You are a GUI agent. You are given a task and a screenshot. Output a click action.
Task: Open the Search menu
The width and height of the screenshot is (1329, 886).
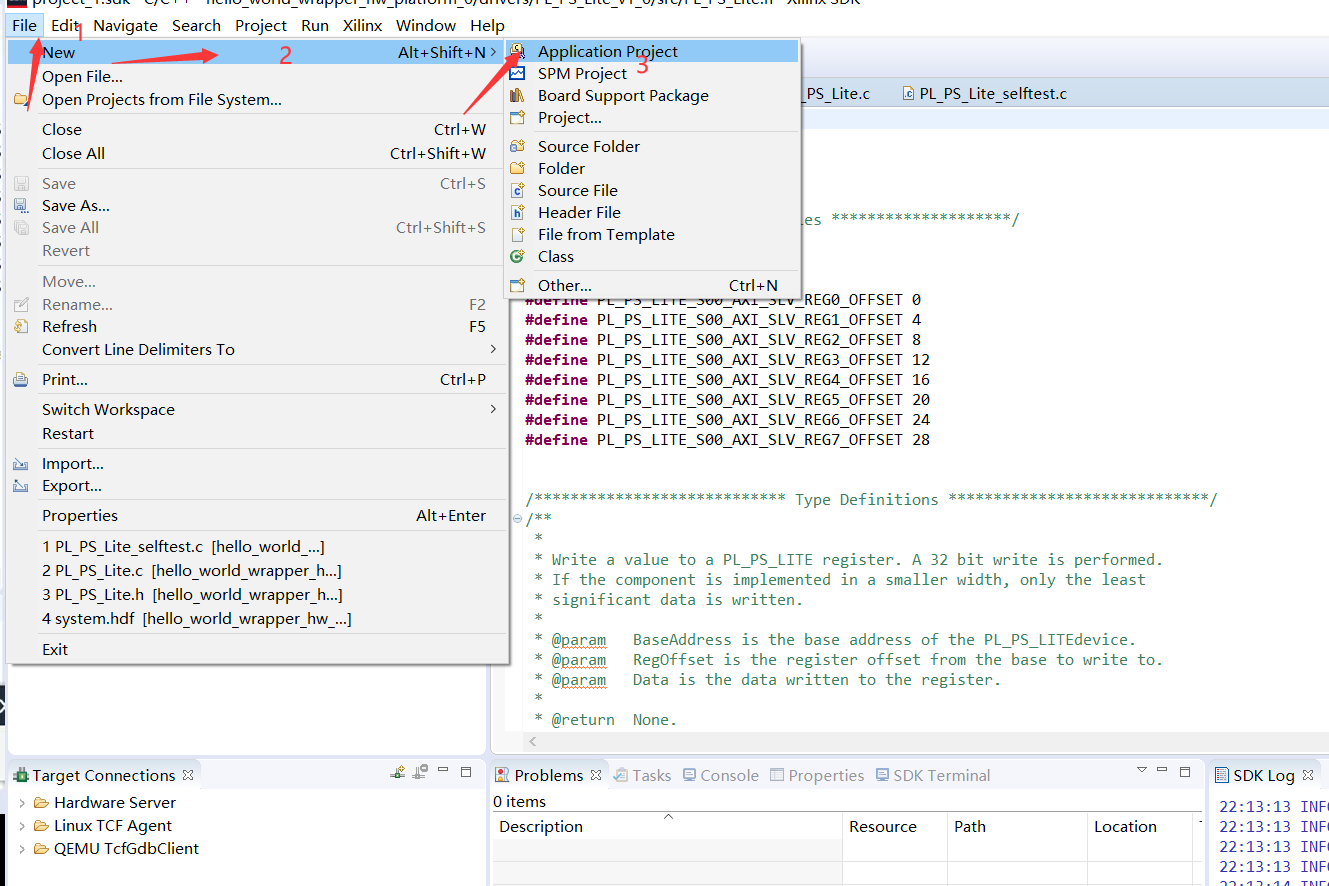(x=196, y=25)
